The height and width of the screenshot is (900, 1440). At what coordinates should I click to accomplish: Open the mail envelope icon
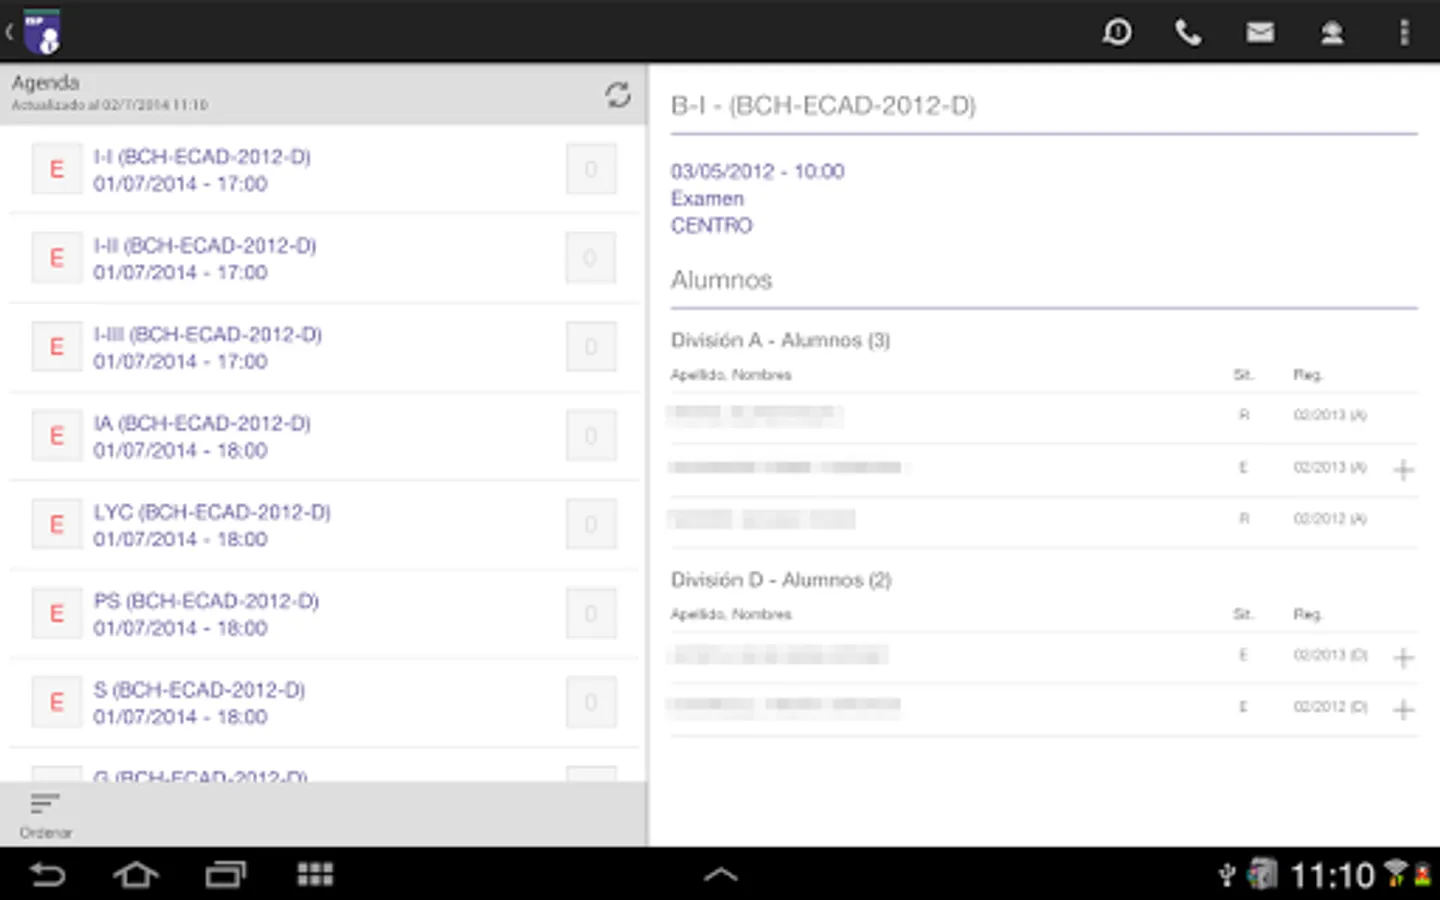(1260, 33)
